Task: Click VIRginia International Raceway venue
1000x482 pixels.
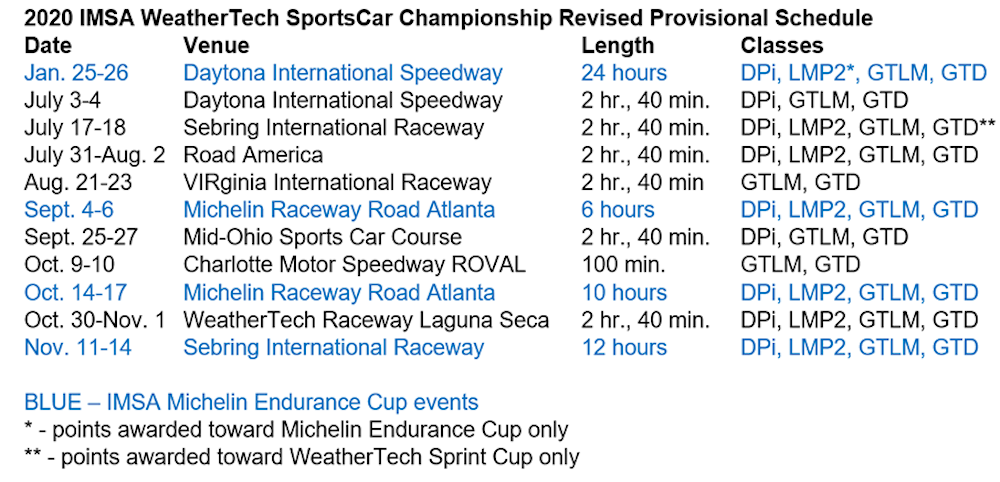Action: coord(337,183)
